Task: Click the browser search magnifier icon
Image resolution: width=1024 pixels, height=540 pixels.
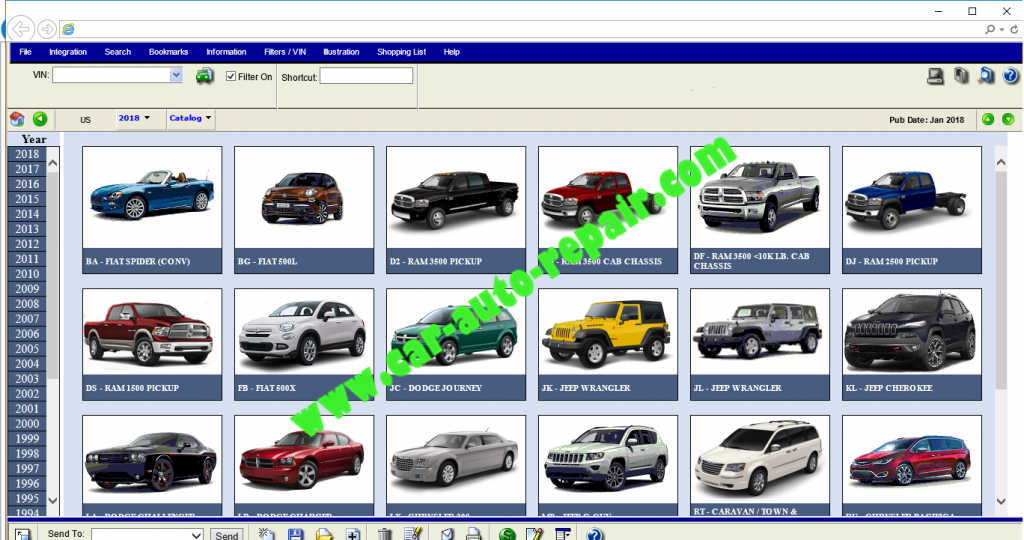Action: 990,29
